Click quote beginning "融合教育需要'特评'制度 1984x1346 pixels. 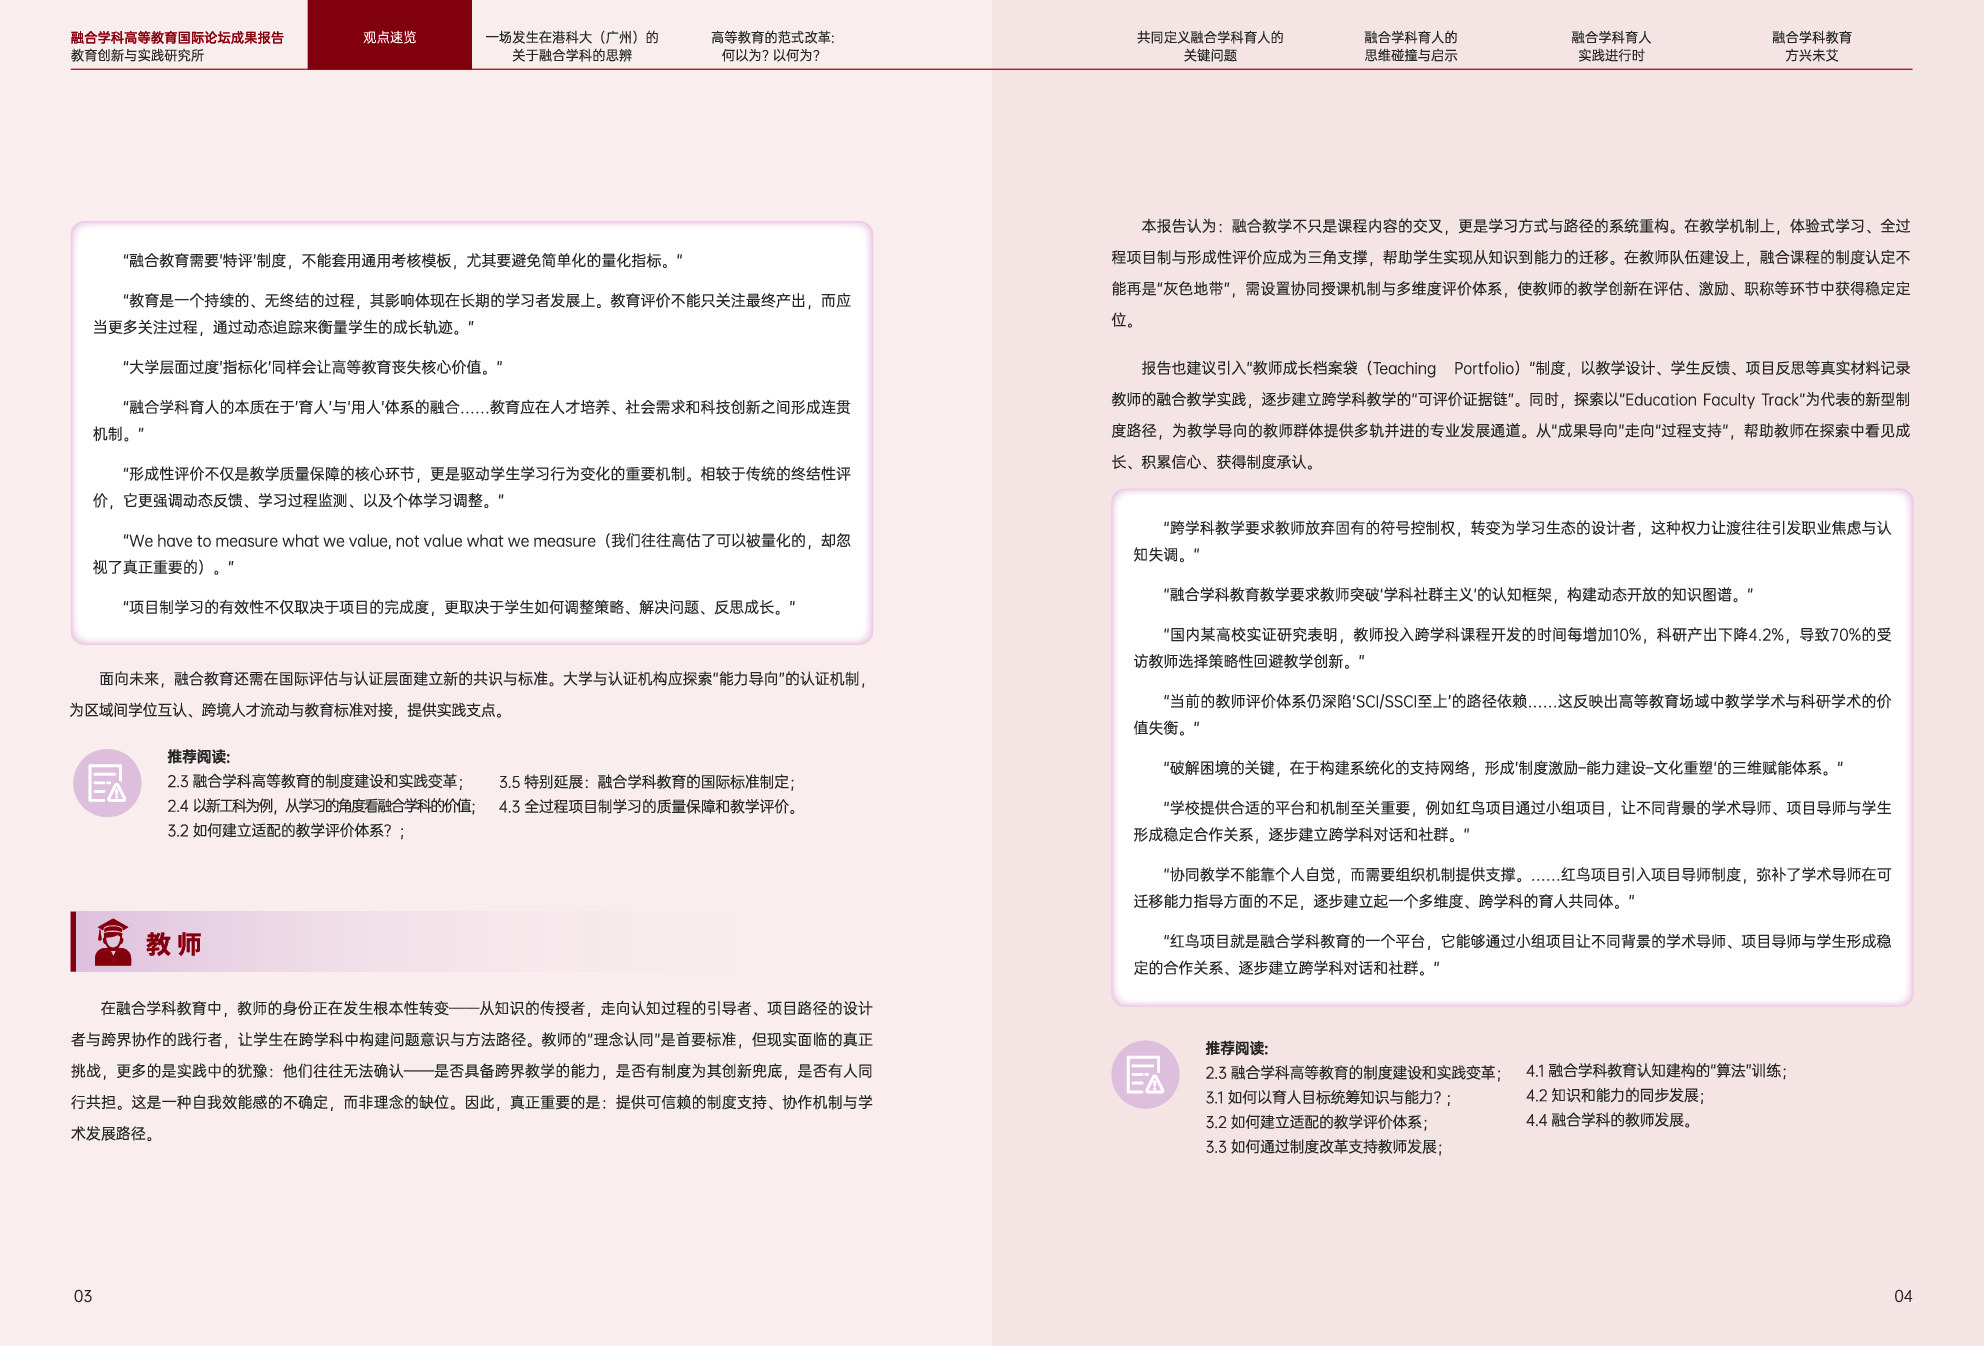(x=403, y=260)
